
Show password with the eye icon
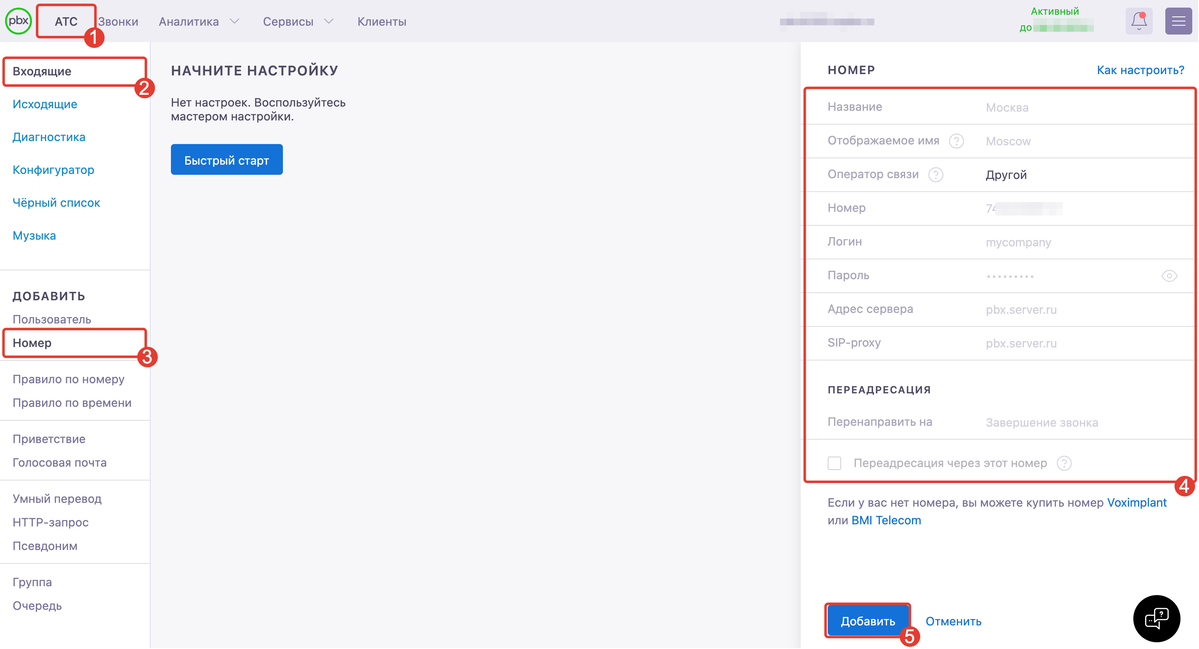click(x=1169, y=276)
